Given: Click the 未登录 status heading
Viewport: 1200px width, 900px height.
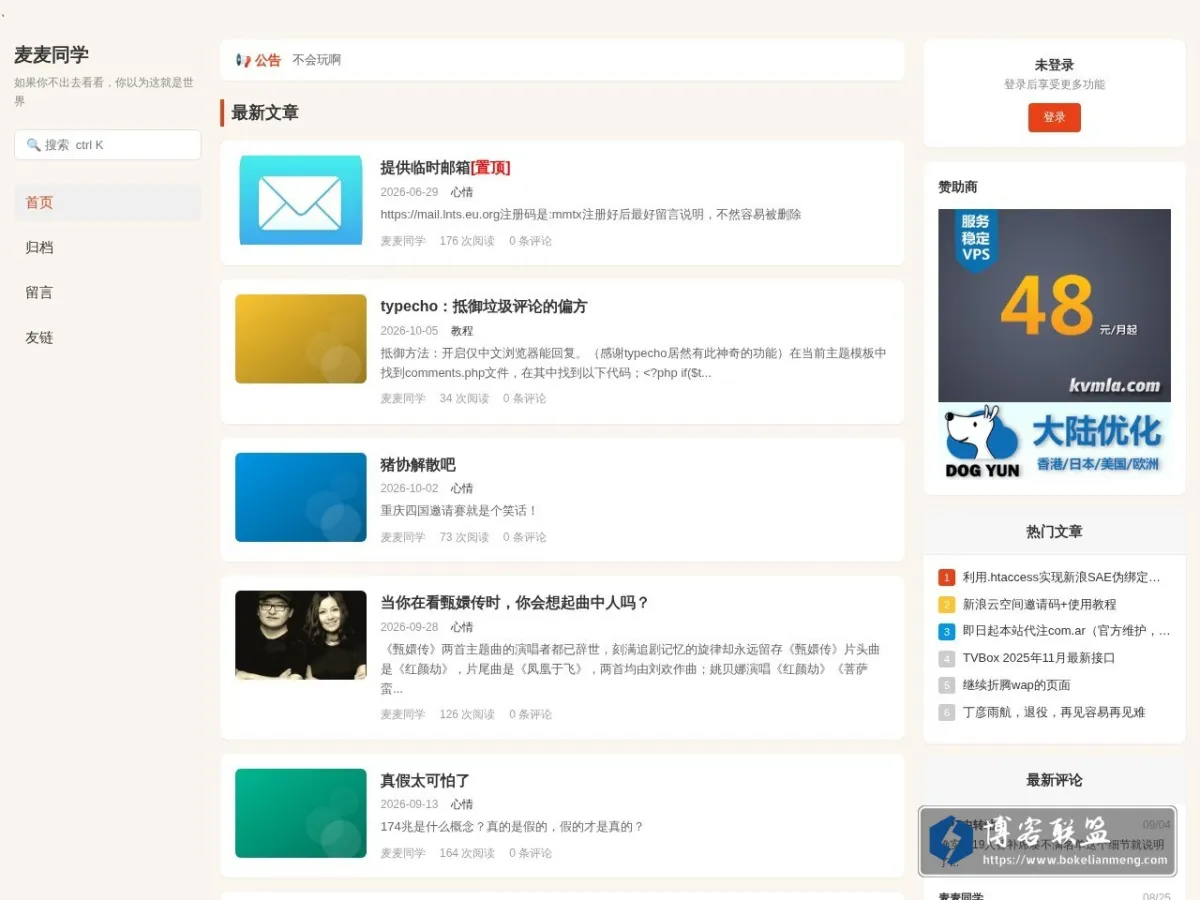Looking at the screenshot, I should (1054, 65).
